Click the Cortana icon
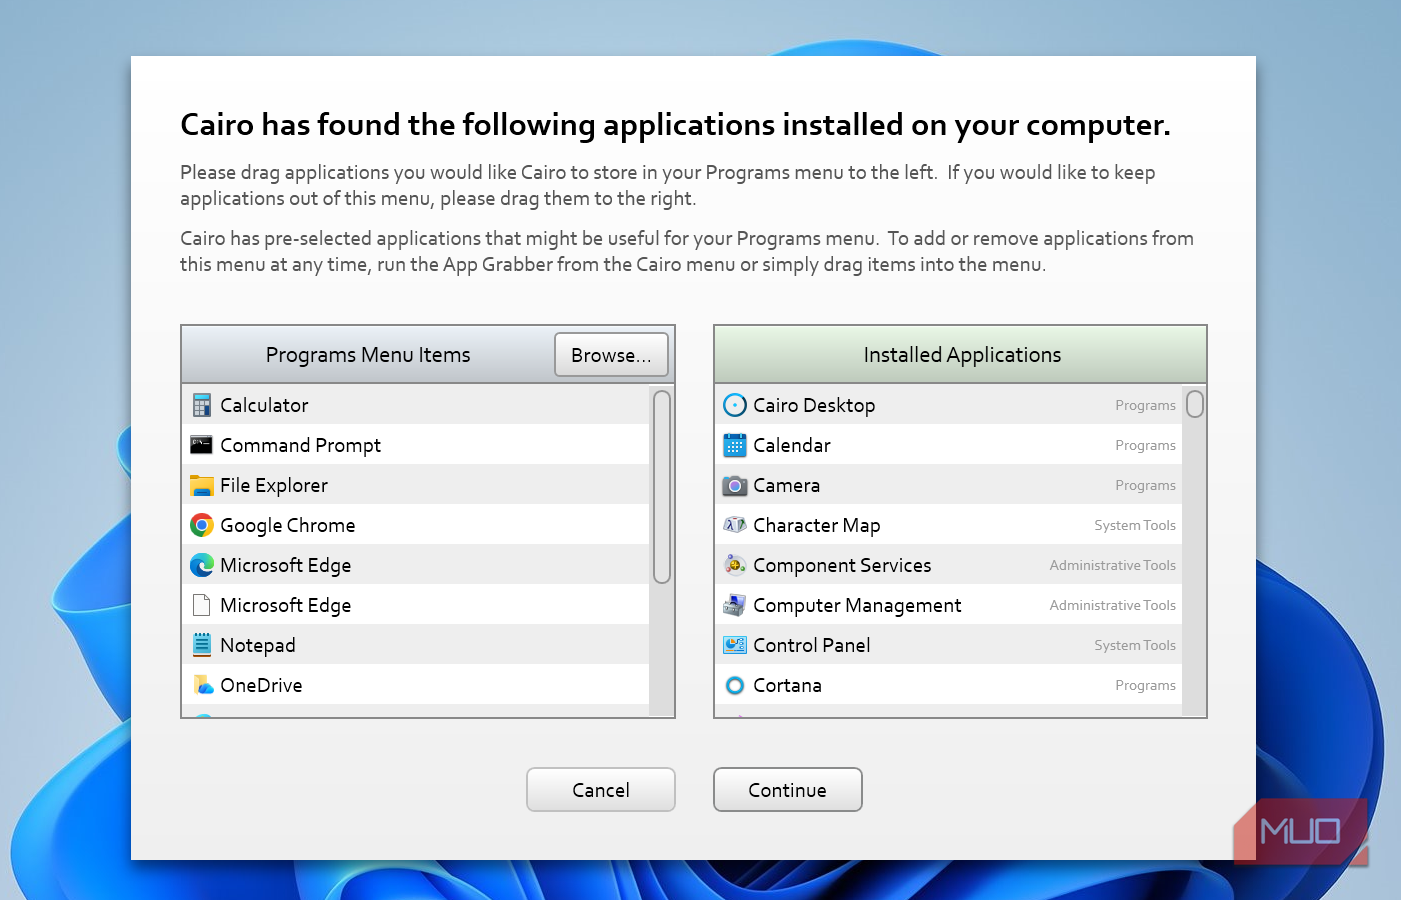 (735, 685)
